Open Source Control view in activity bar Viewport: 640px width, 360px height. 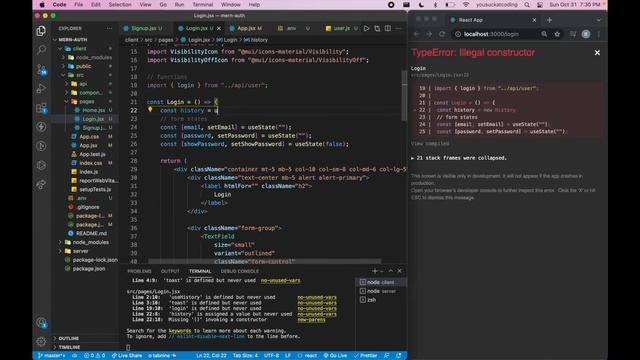[x=41, y=69]
